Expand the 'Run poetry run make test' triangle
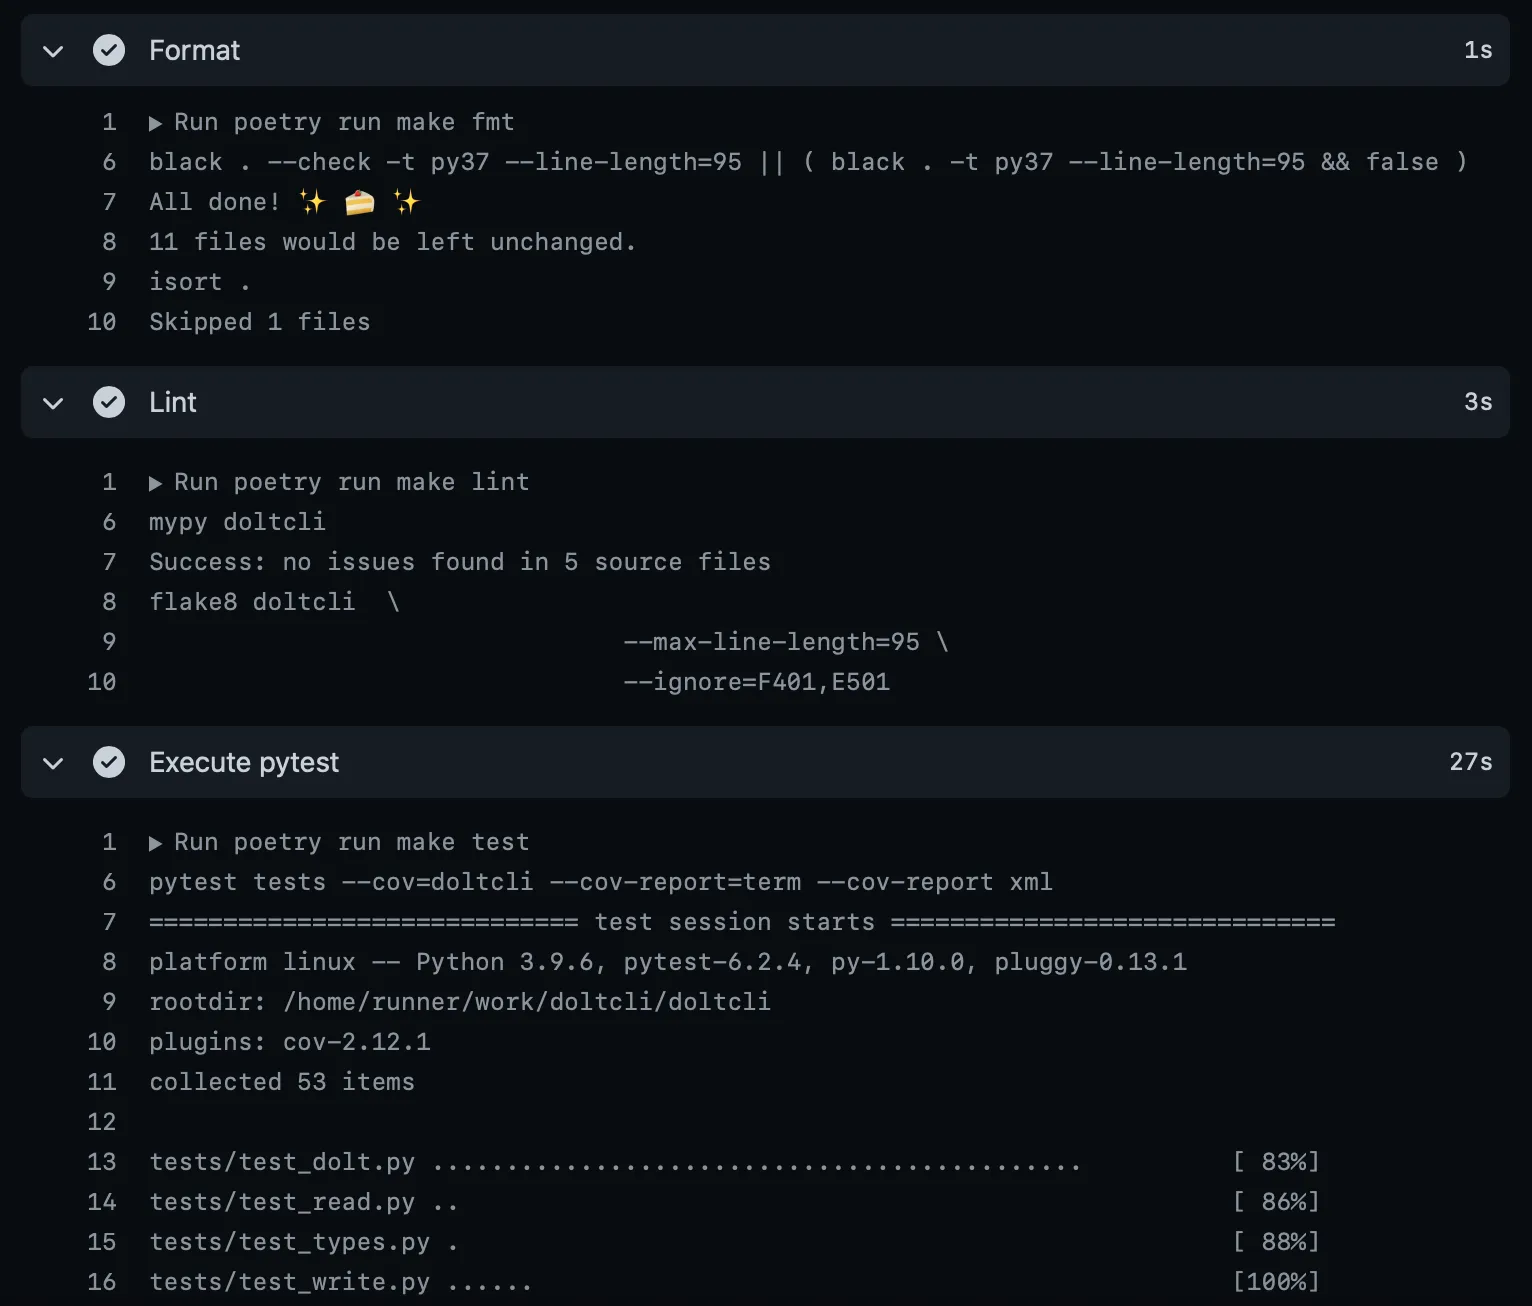The image size is (1532, 1306). point(155,843)
